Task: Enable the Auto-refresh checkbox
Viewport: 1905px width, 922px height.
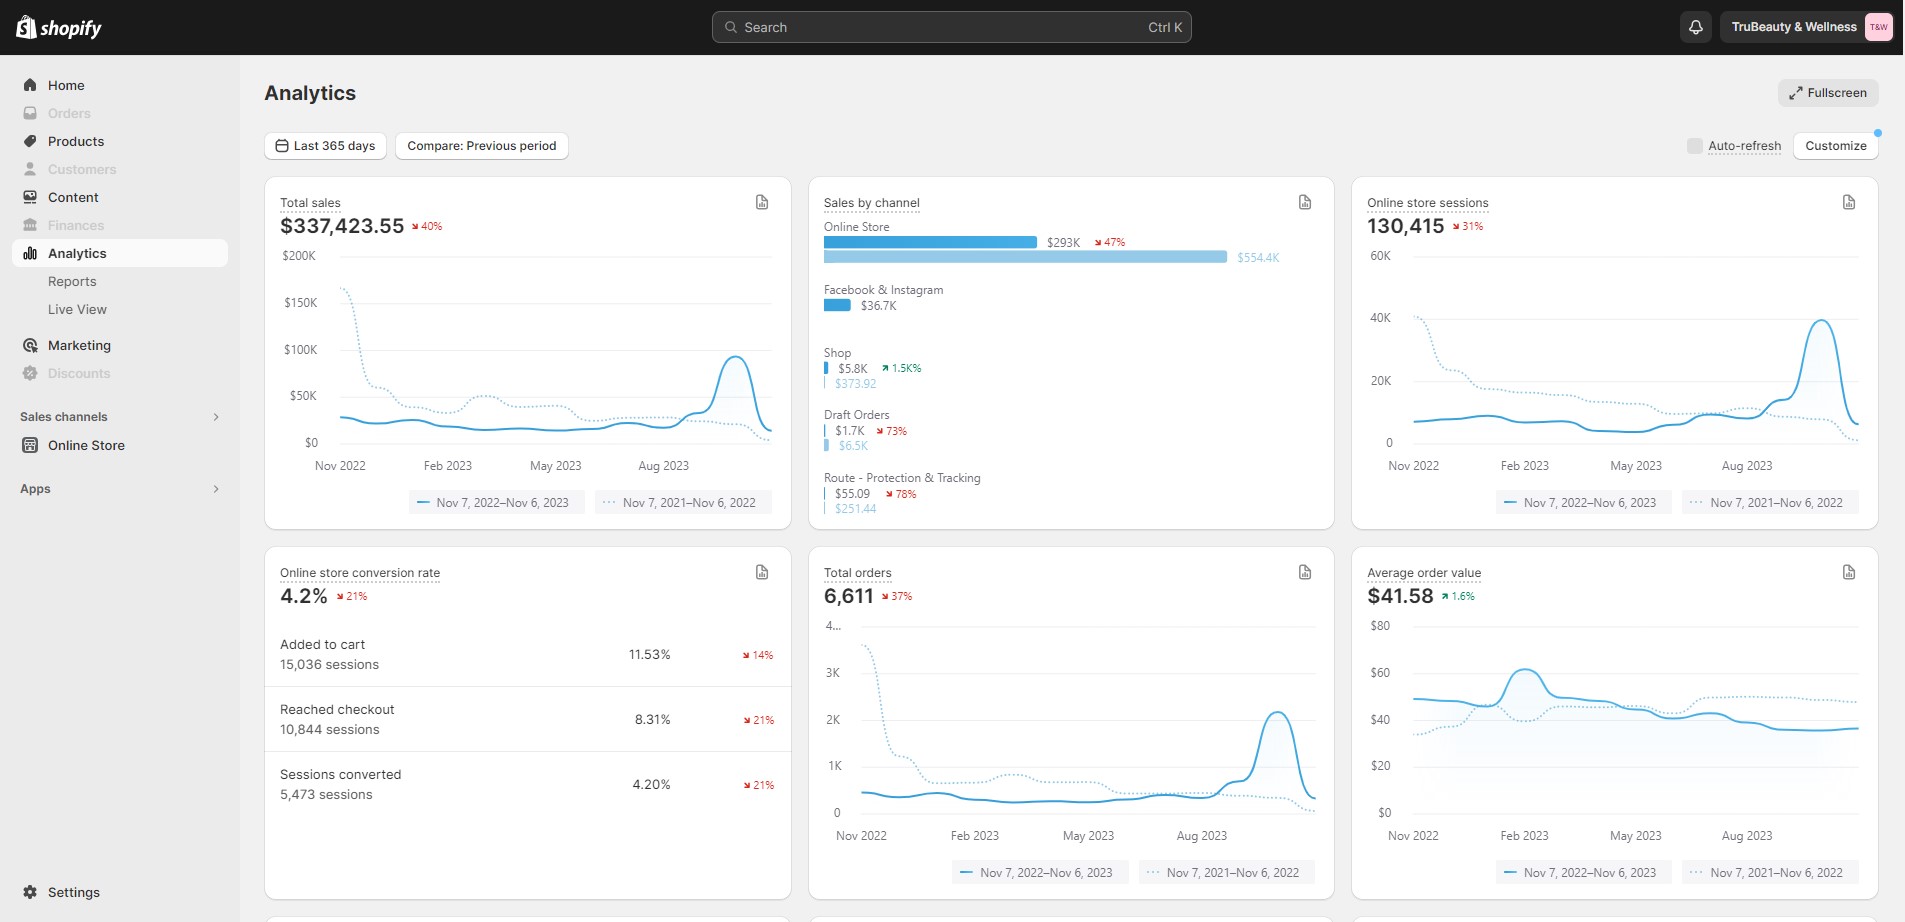Action: pos(1694,146)
